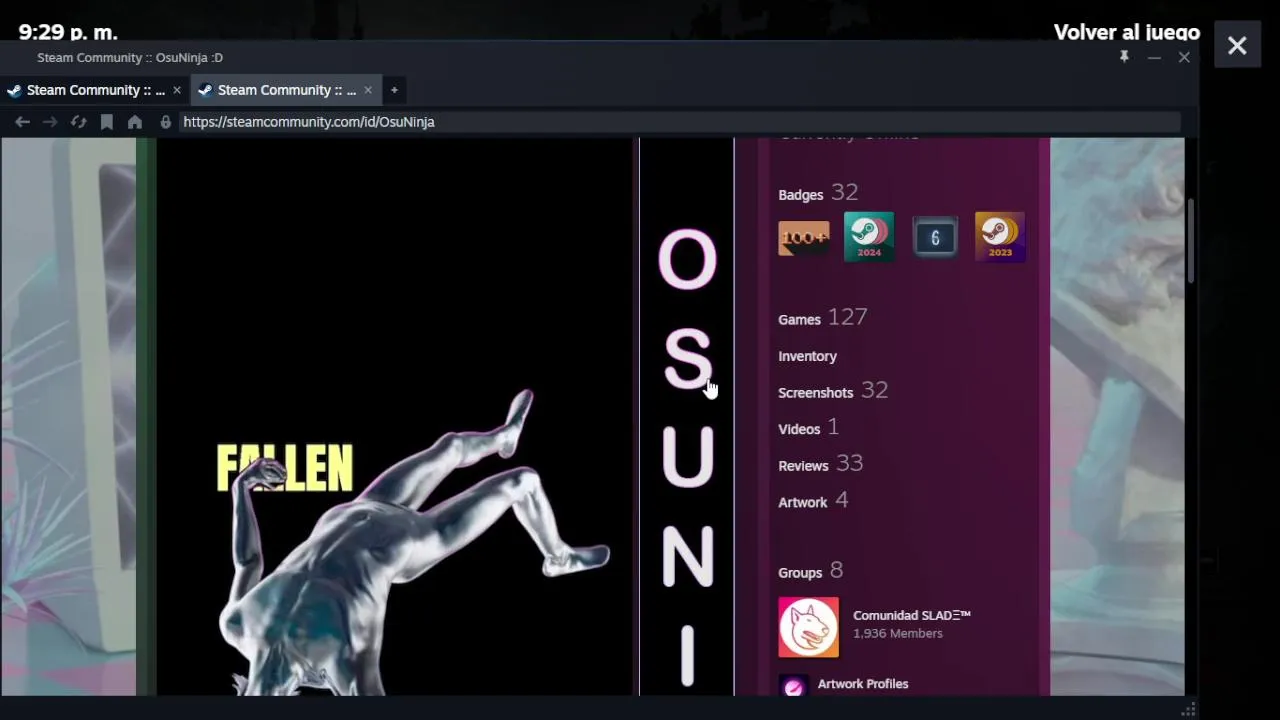Close the overlay browser window
Viewport: 1280px width, 720px height.
pos(1184,57)
